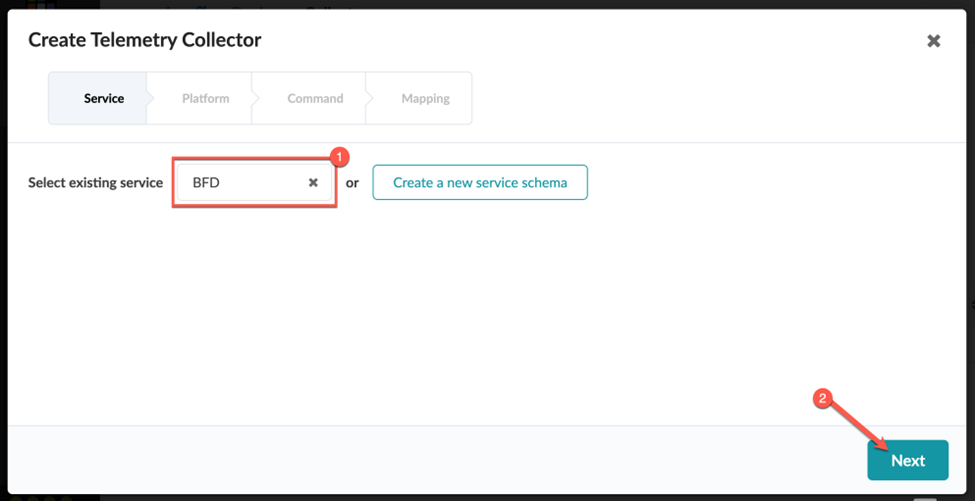This screenshot has height=501, width=975.
Task: Open the existing service dropdown showing BFD
Action: coord(240,183)
